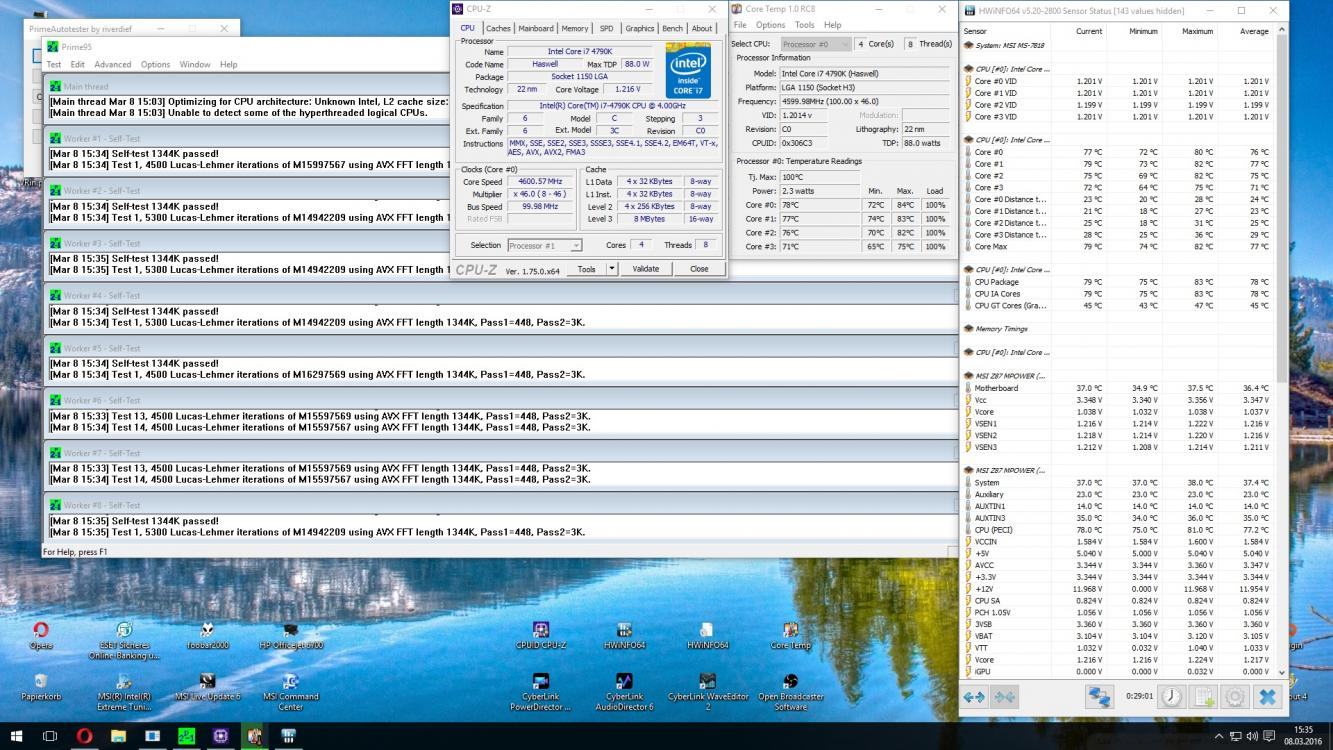Close HWiNFO sensors with the blue X icon

(x=1267, y=697)
